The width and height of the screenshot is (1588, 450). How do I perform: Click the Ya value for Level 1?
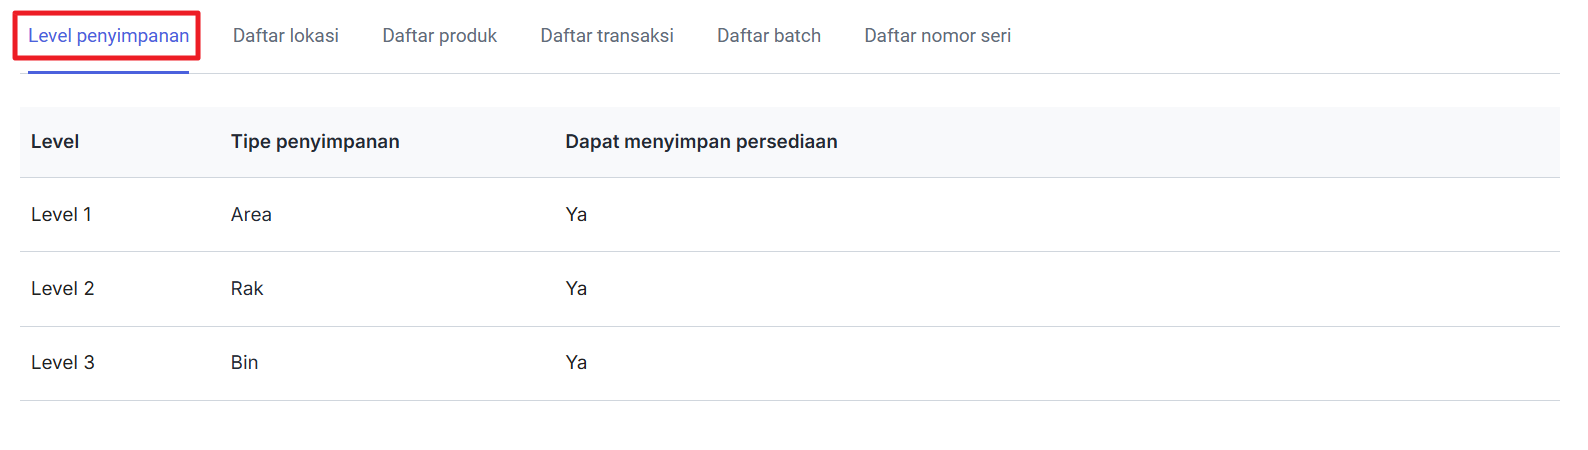(x=576, y=215)
